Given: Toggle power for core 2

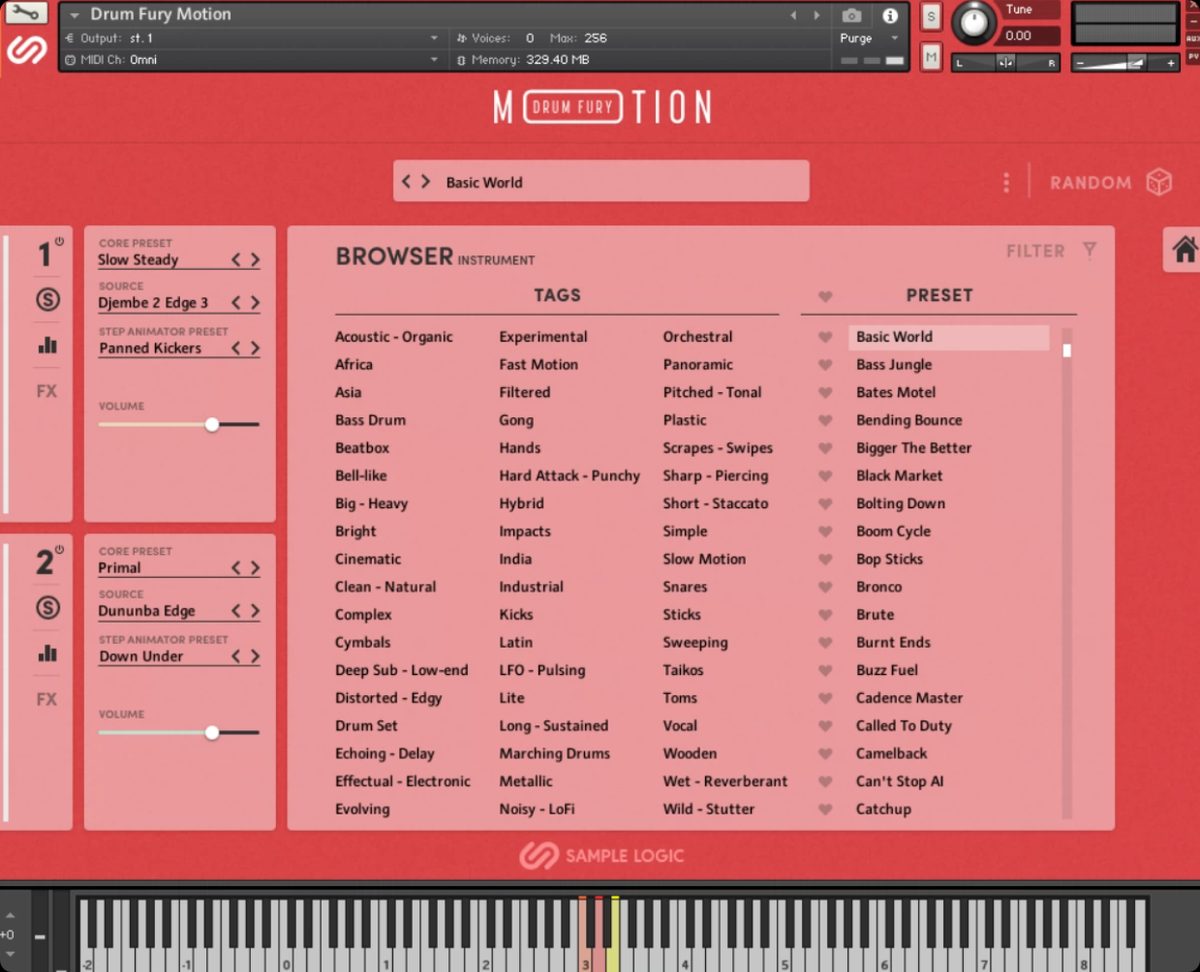Looking at the screenshot, I should pyautogui.click(x=59, y=549).
